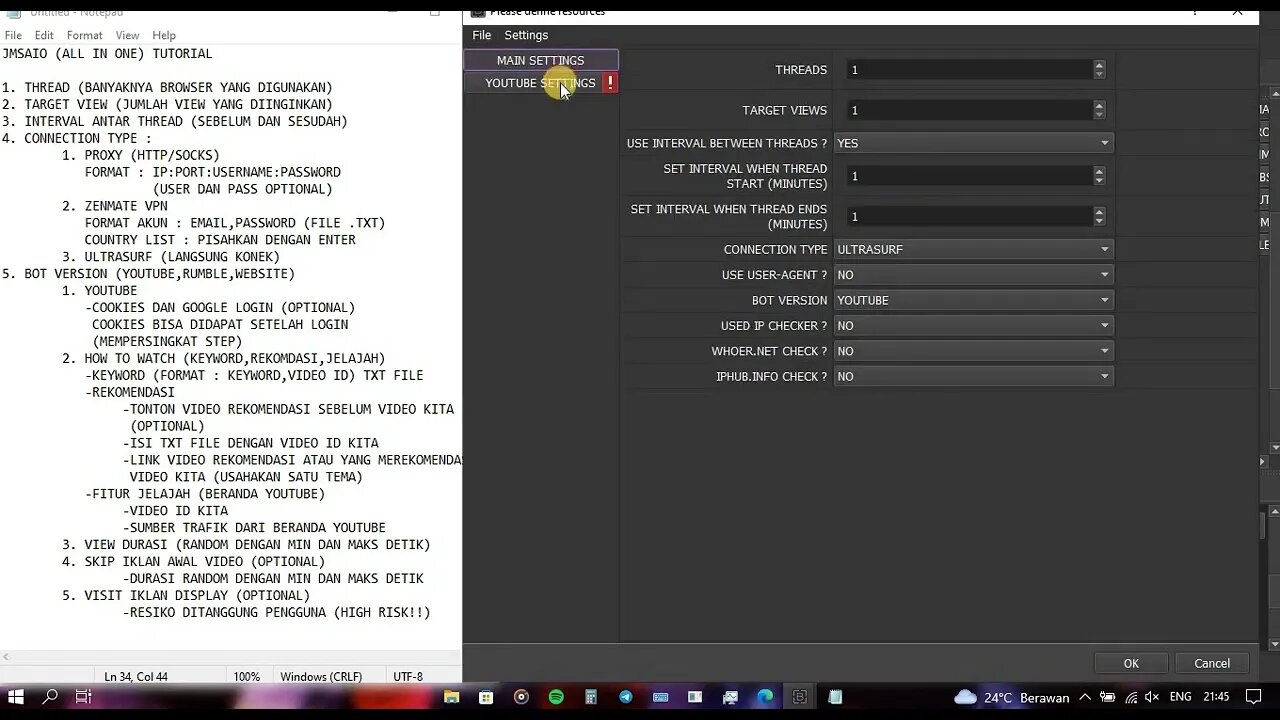Open WHOER.NET CHECK dropdown
1280x720 pixels.
[973, 351]
